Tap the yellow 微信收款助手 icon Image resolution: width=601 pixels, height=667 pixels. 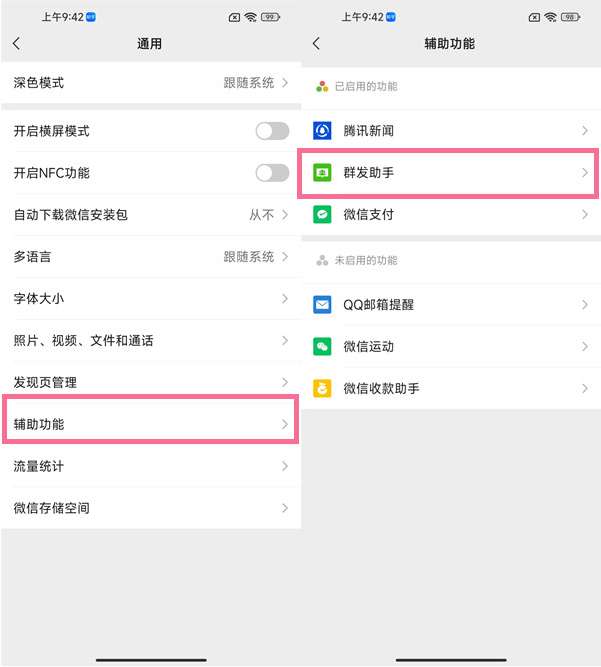[322, 388]
